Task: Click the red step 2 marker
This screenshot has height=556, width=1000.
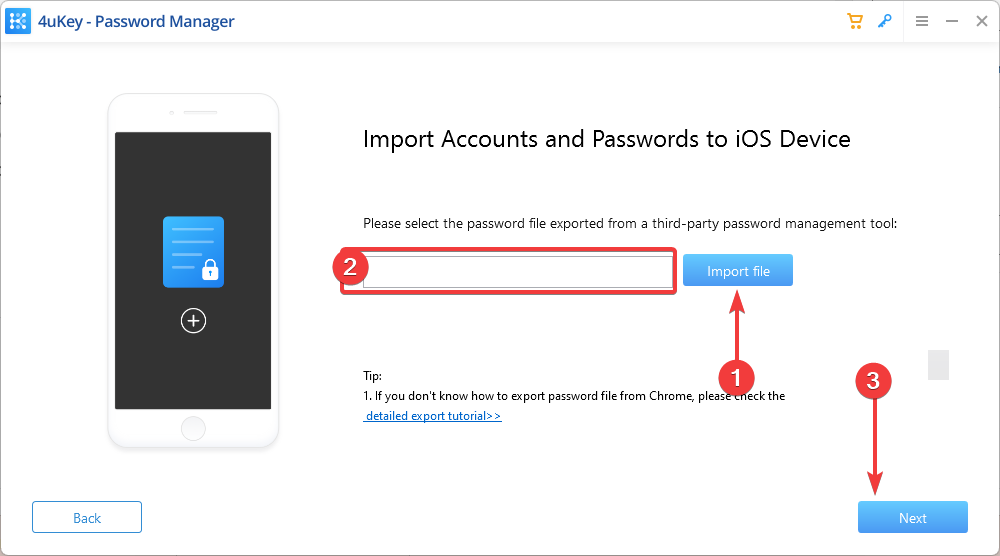Action: (x=350, y=267)
